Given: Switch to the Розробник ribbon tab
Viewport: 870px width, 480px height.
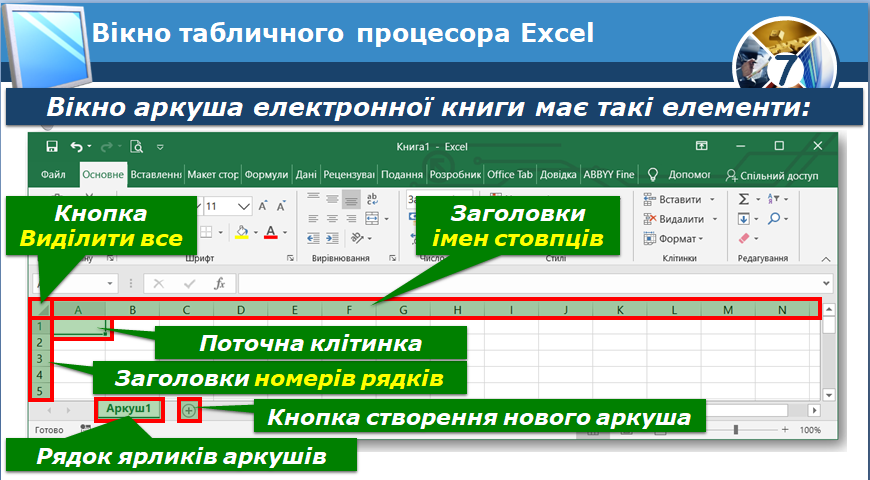Looking at the screenshot, I should (455, 175).
